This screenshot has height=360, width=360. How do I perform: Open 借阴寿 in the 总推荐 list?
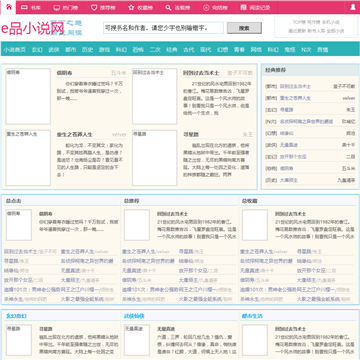[129, 280]
